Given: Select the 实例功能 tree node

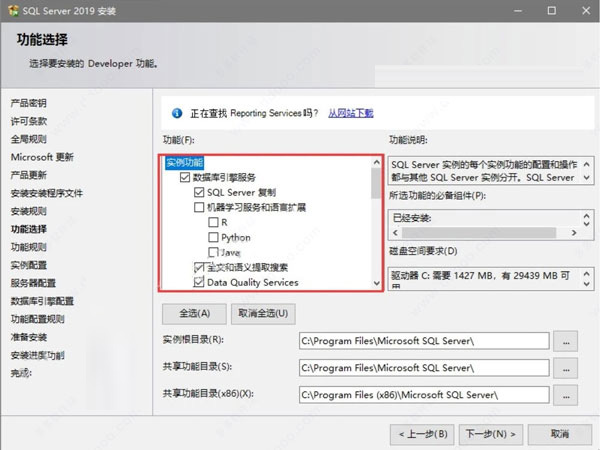Looking at the screenshot, I should pyautogui.click(x=184, y=163).
